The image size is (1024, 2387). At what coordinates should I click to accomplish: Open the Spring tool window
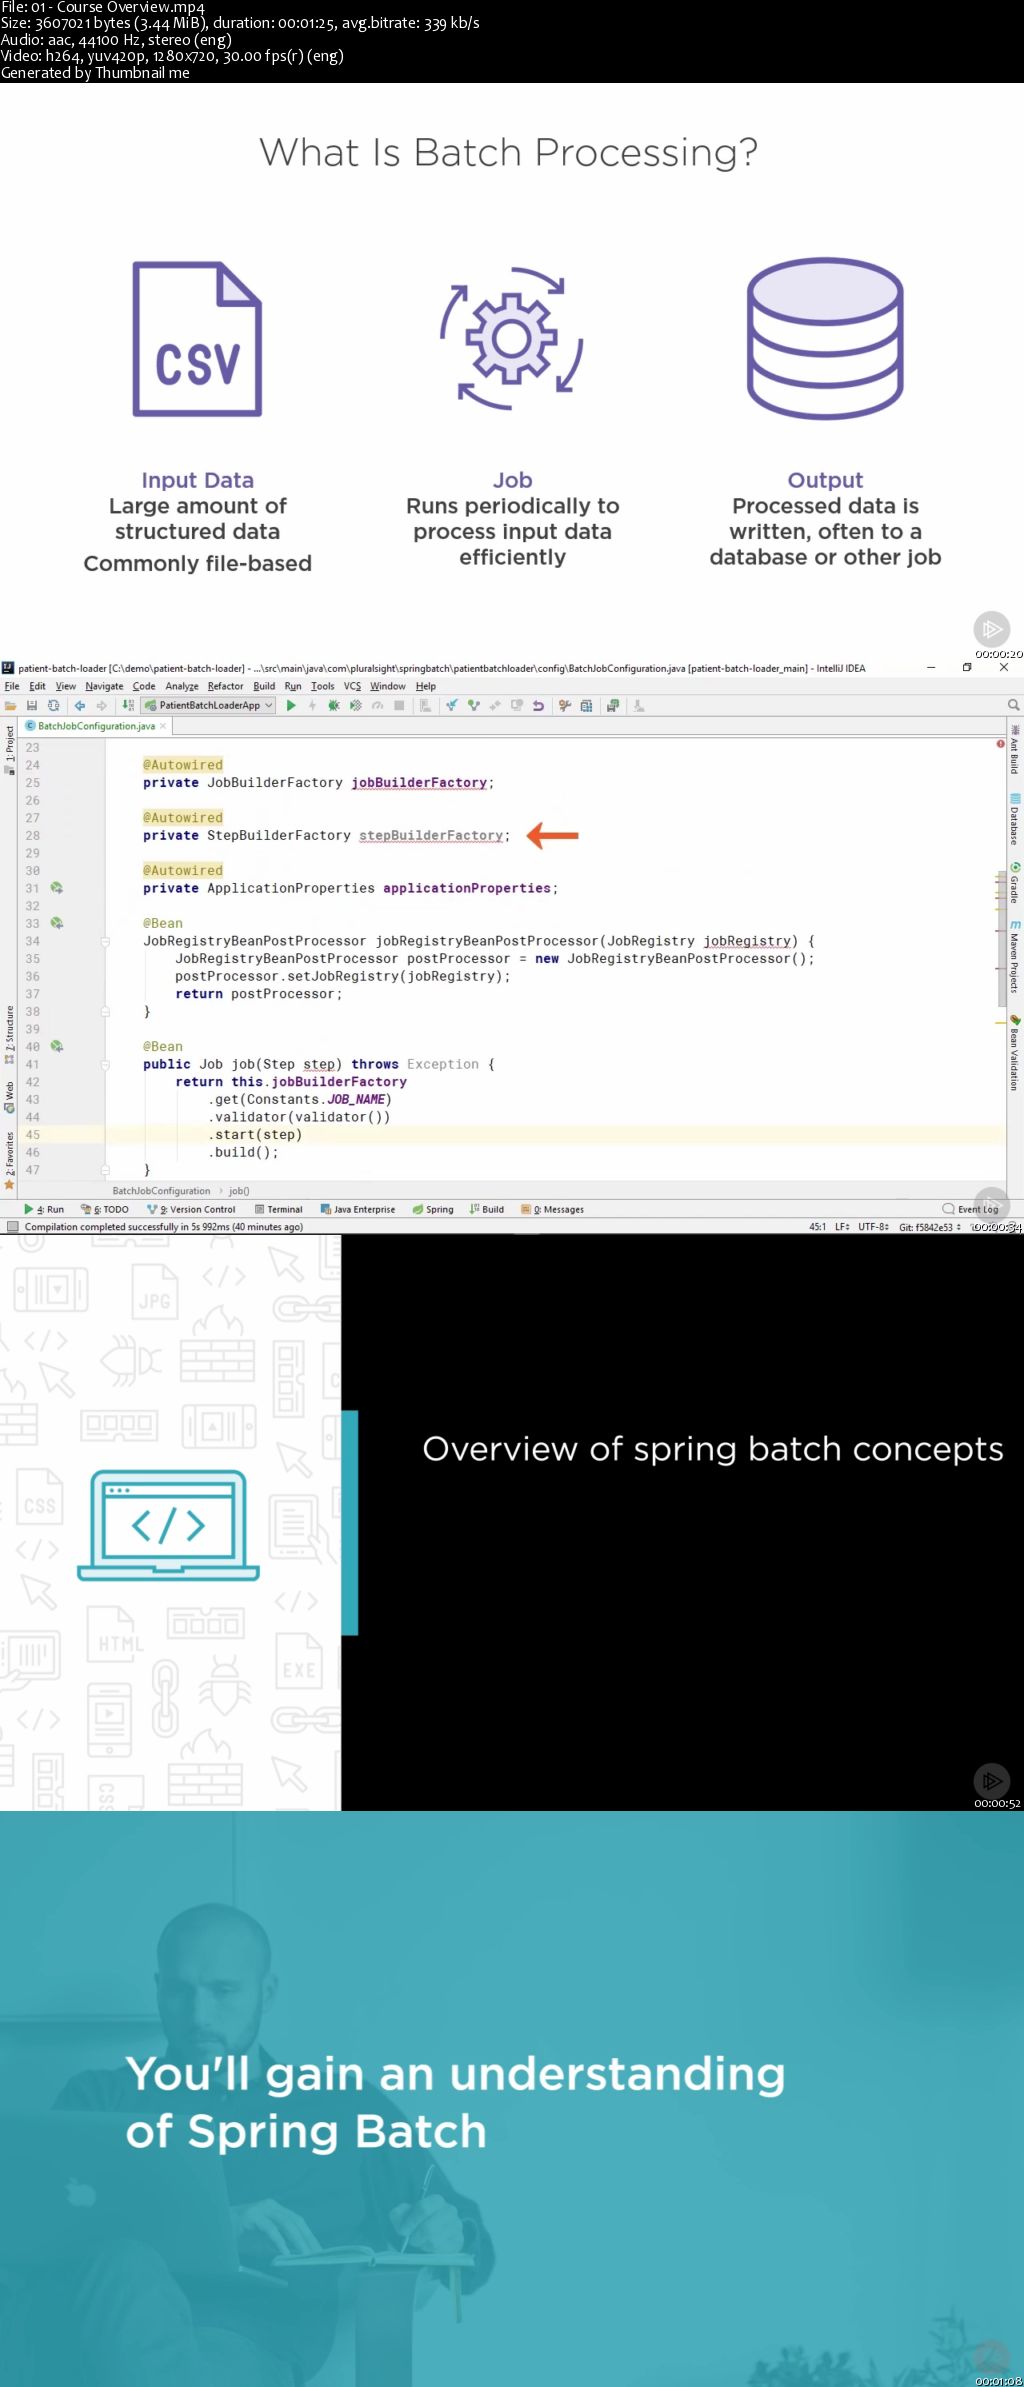point(433,1209)
